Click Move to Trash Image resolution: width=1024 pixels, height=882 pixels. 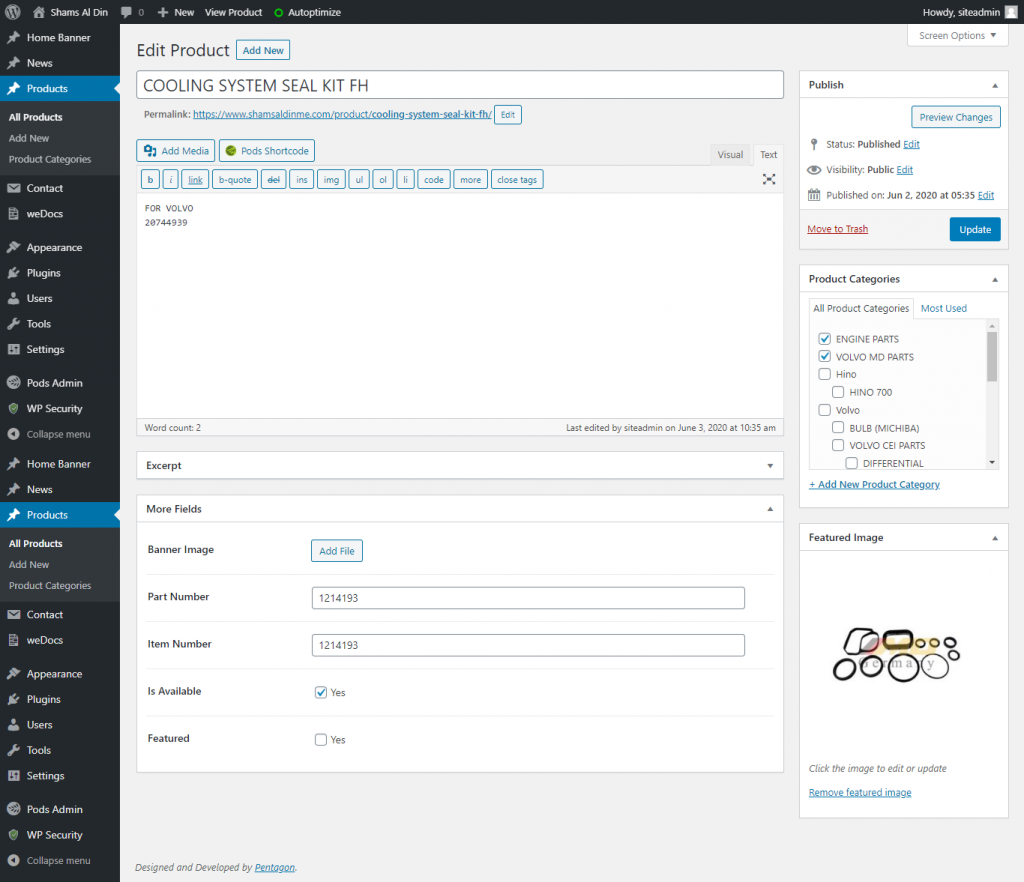837,229
